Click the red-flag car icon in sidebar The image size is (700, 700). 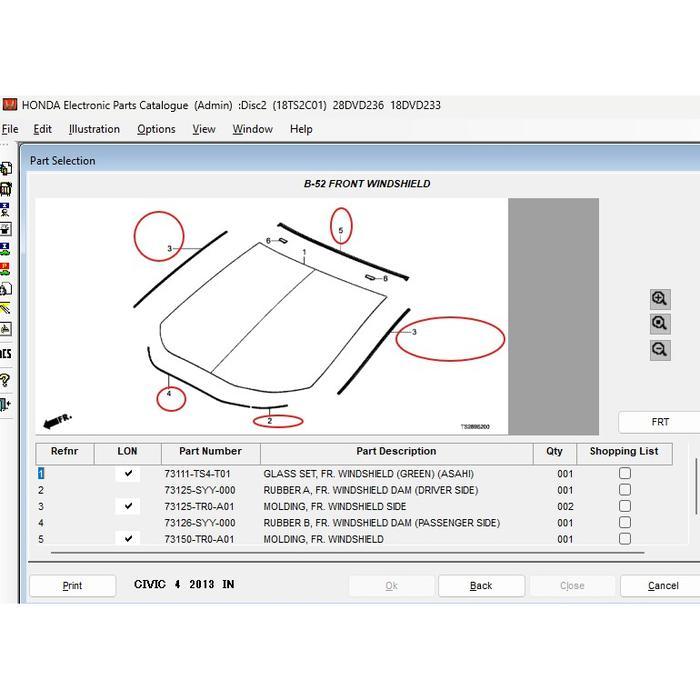5,269
